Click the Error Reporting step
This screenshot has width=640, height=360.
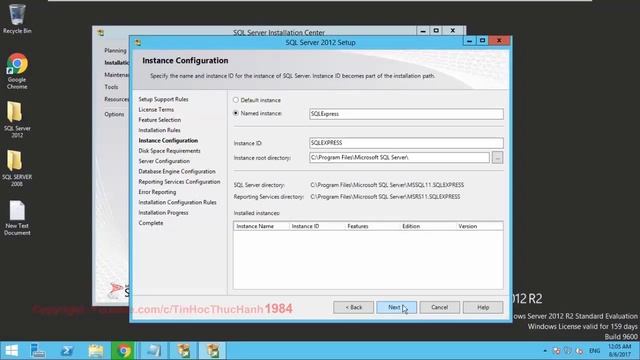click(157, 192)
